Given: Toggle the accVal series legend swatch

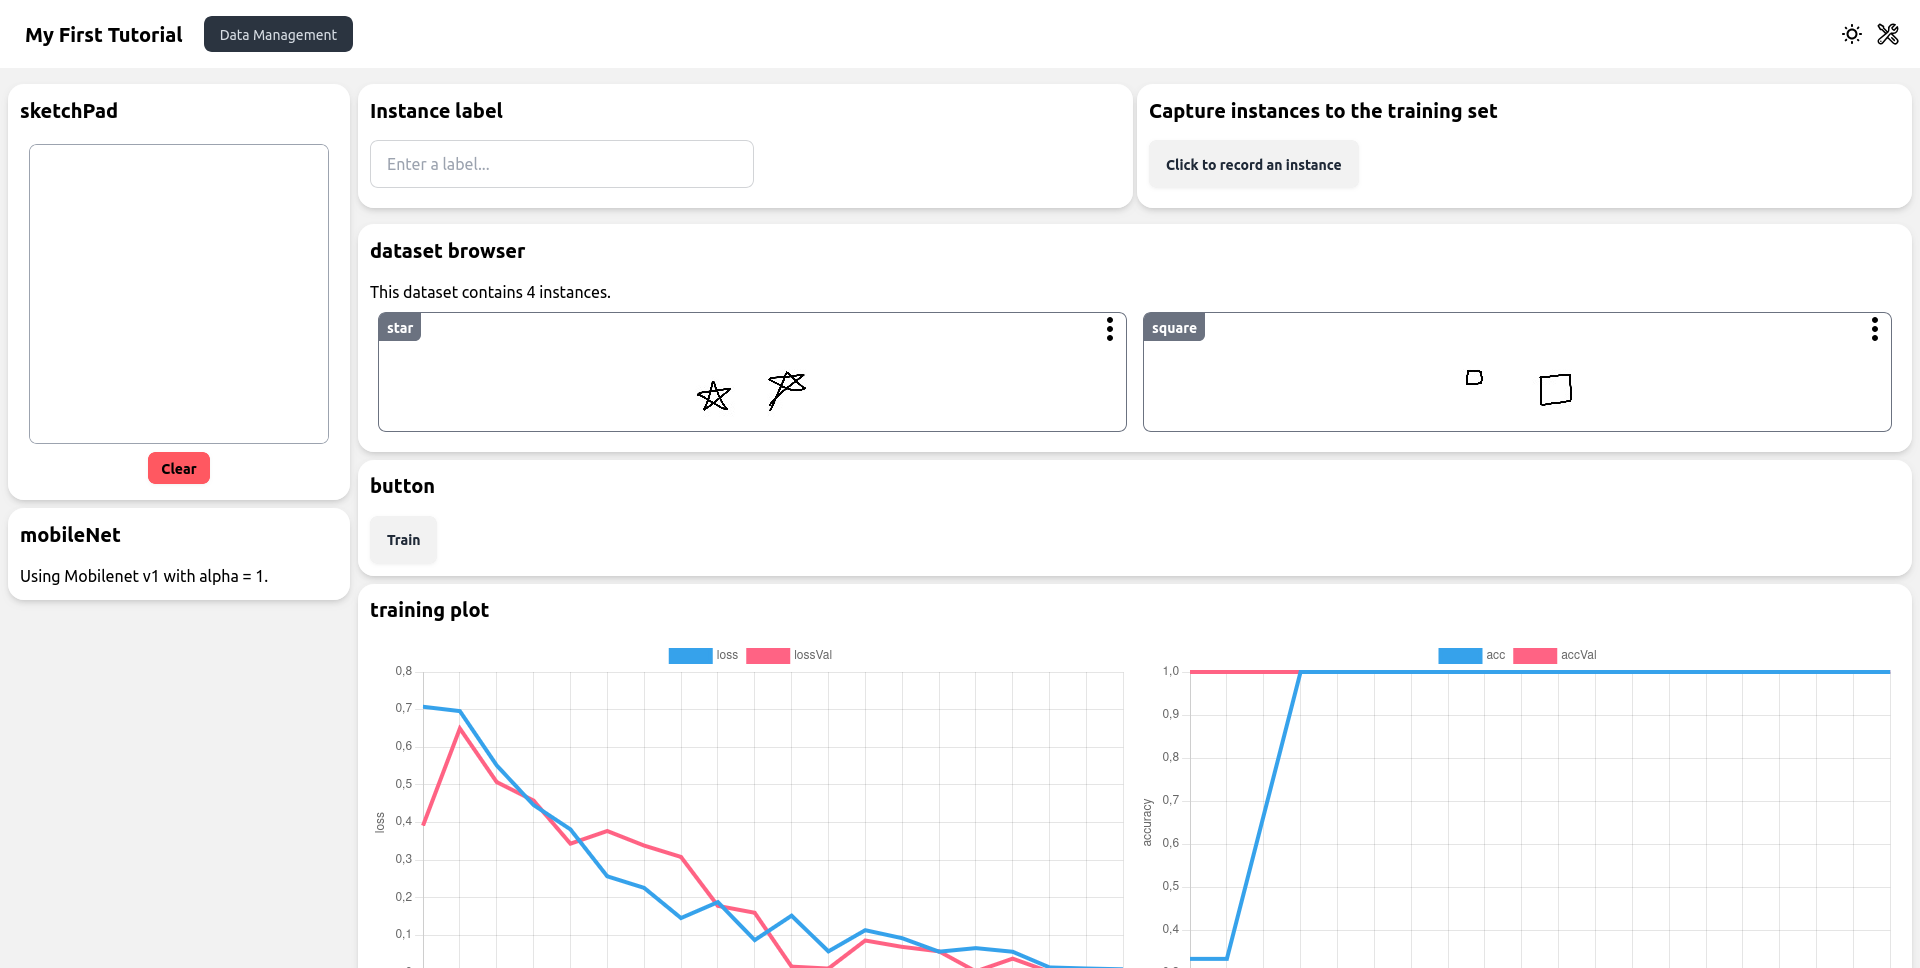Looking at the screenshot, I should click(x=1534, y=656).
